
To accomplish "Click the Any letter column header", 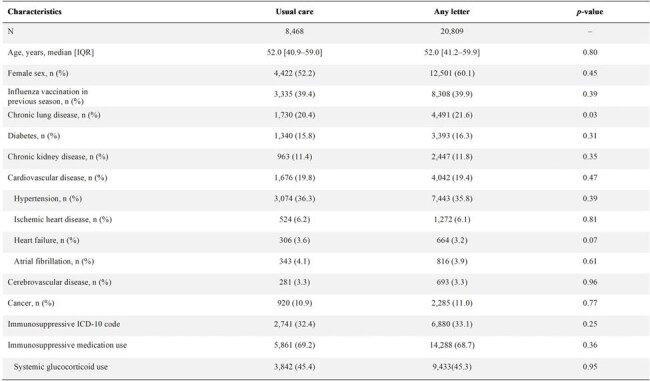I will coord(451,12).
